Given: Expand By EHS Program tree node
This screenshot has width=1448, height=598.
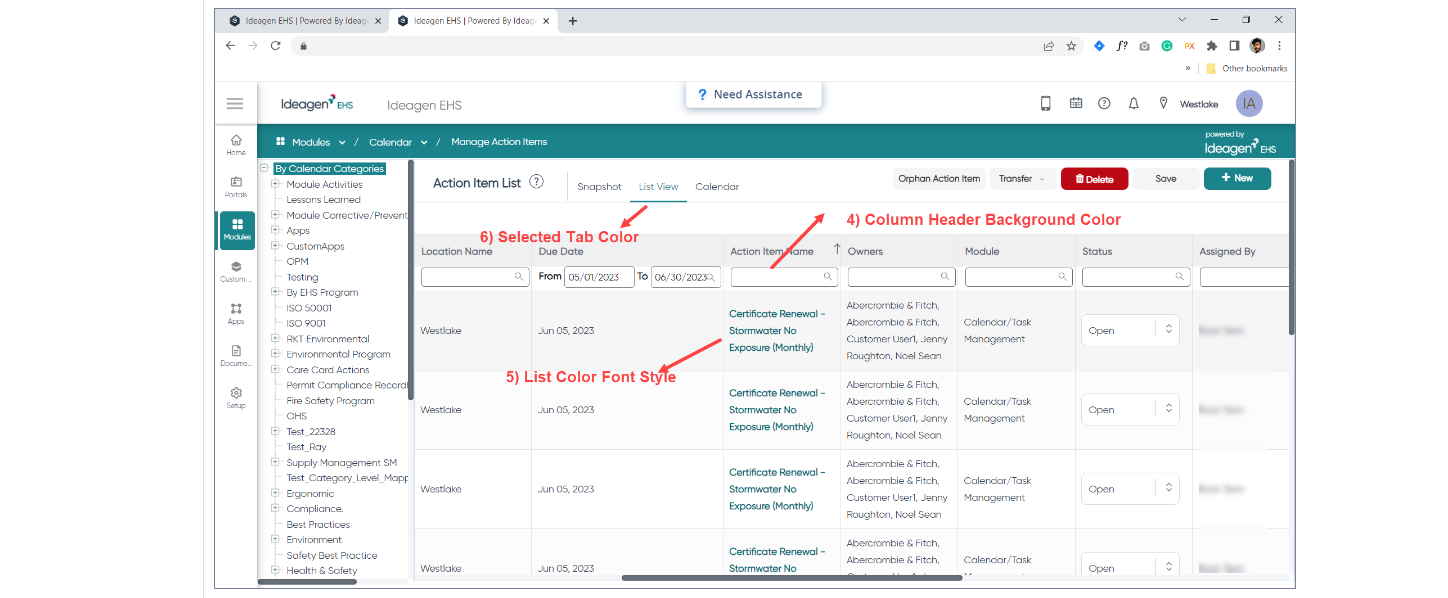Looking at the screenshot, I should tap(276, 292).
